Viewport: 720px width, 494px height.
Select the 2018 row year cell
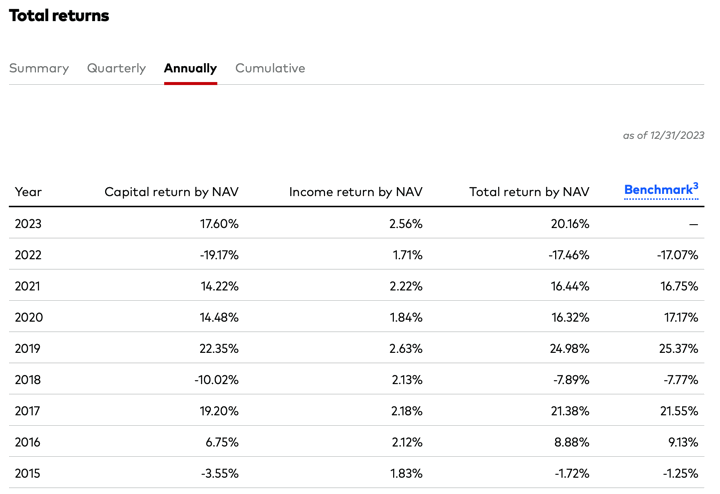29,380
